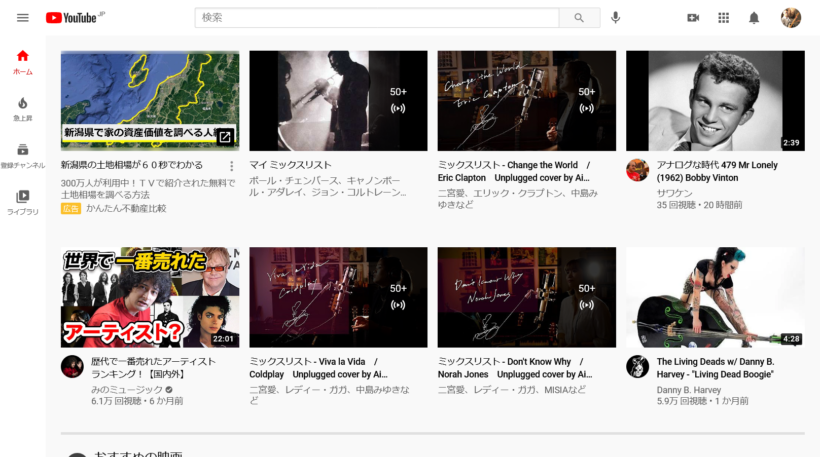Click the search magnifier button
Image resolution: width=820 pixels, height=457 pixels.
pyautogui.click(x=579, y=18)
